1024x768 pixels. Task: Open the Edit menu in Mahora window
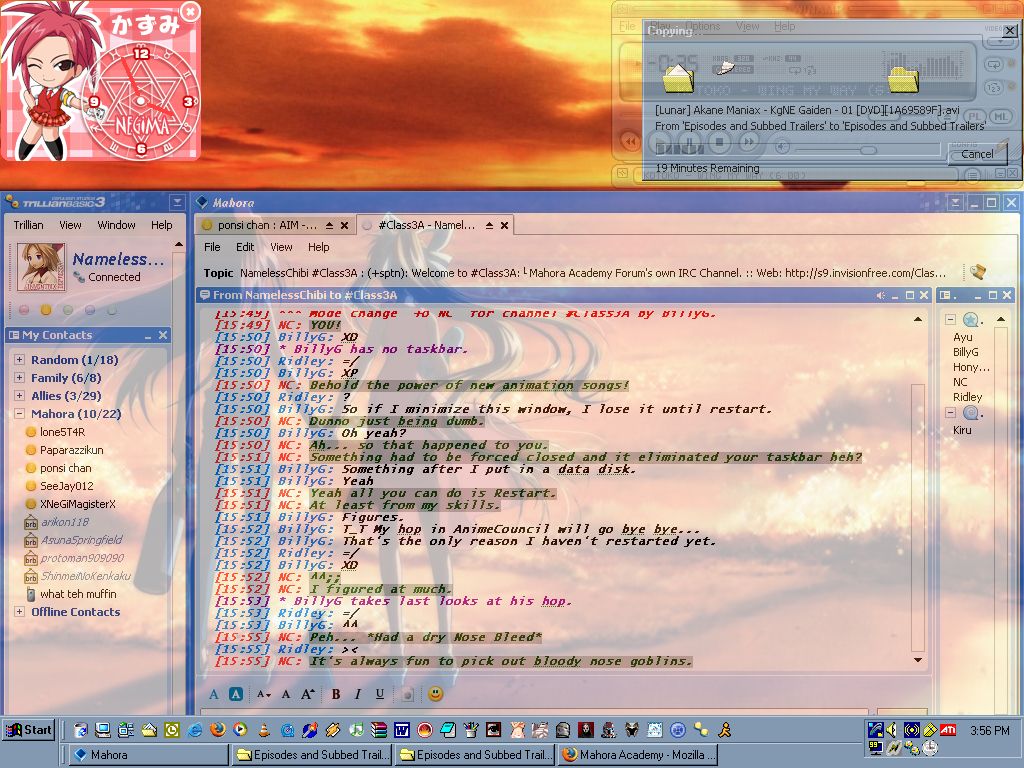245,247
